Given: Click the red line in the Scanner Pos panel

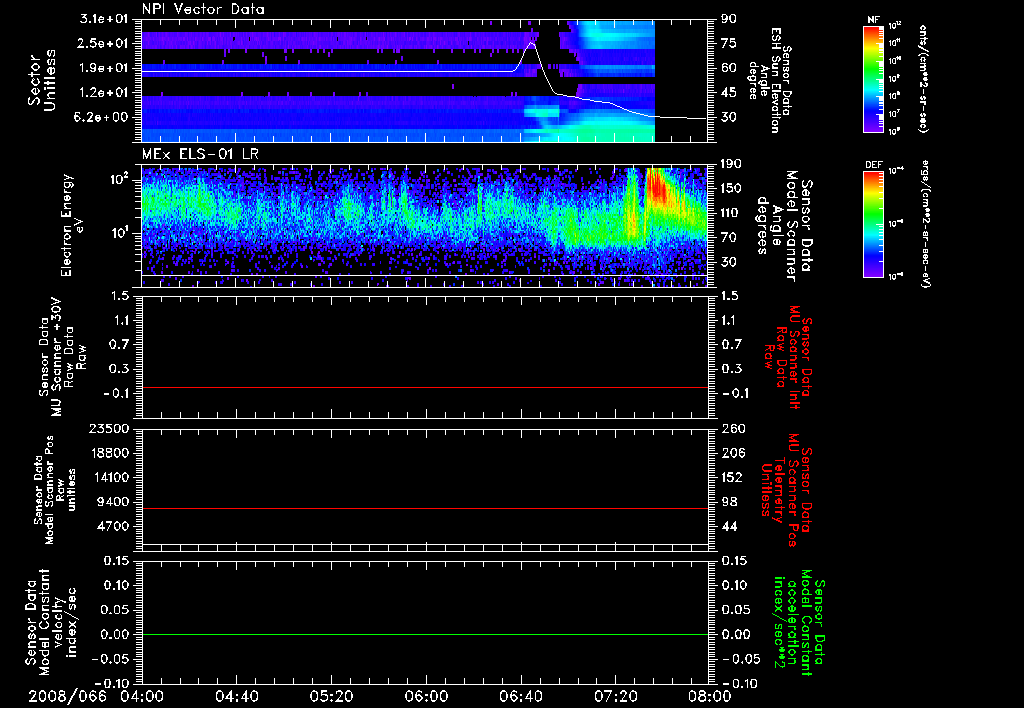Looking at the screenshot, I should 425,508.
